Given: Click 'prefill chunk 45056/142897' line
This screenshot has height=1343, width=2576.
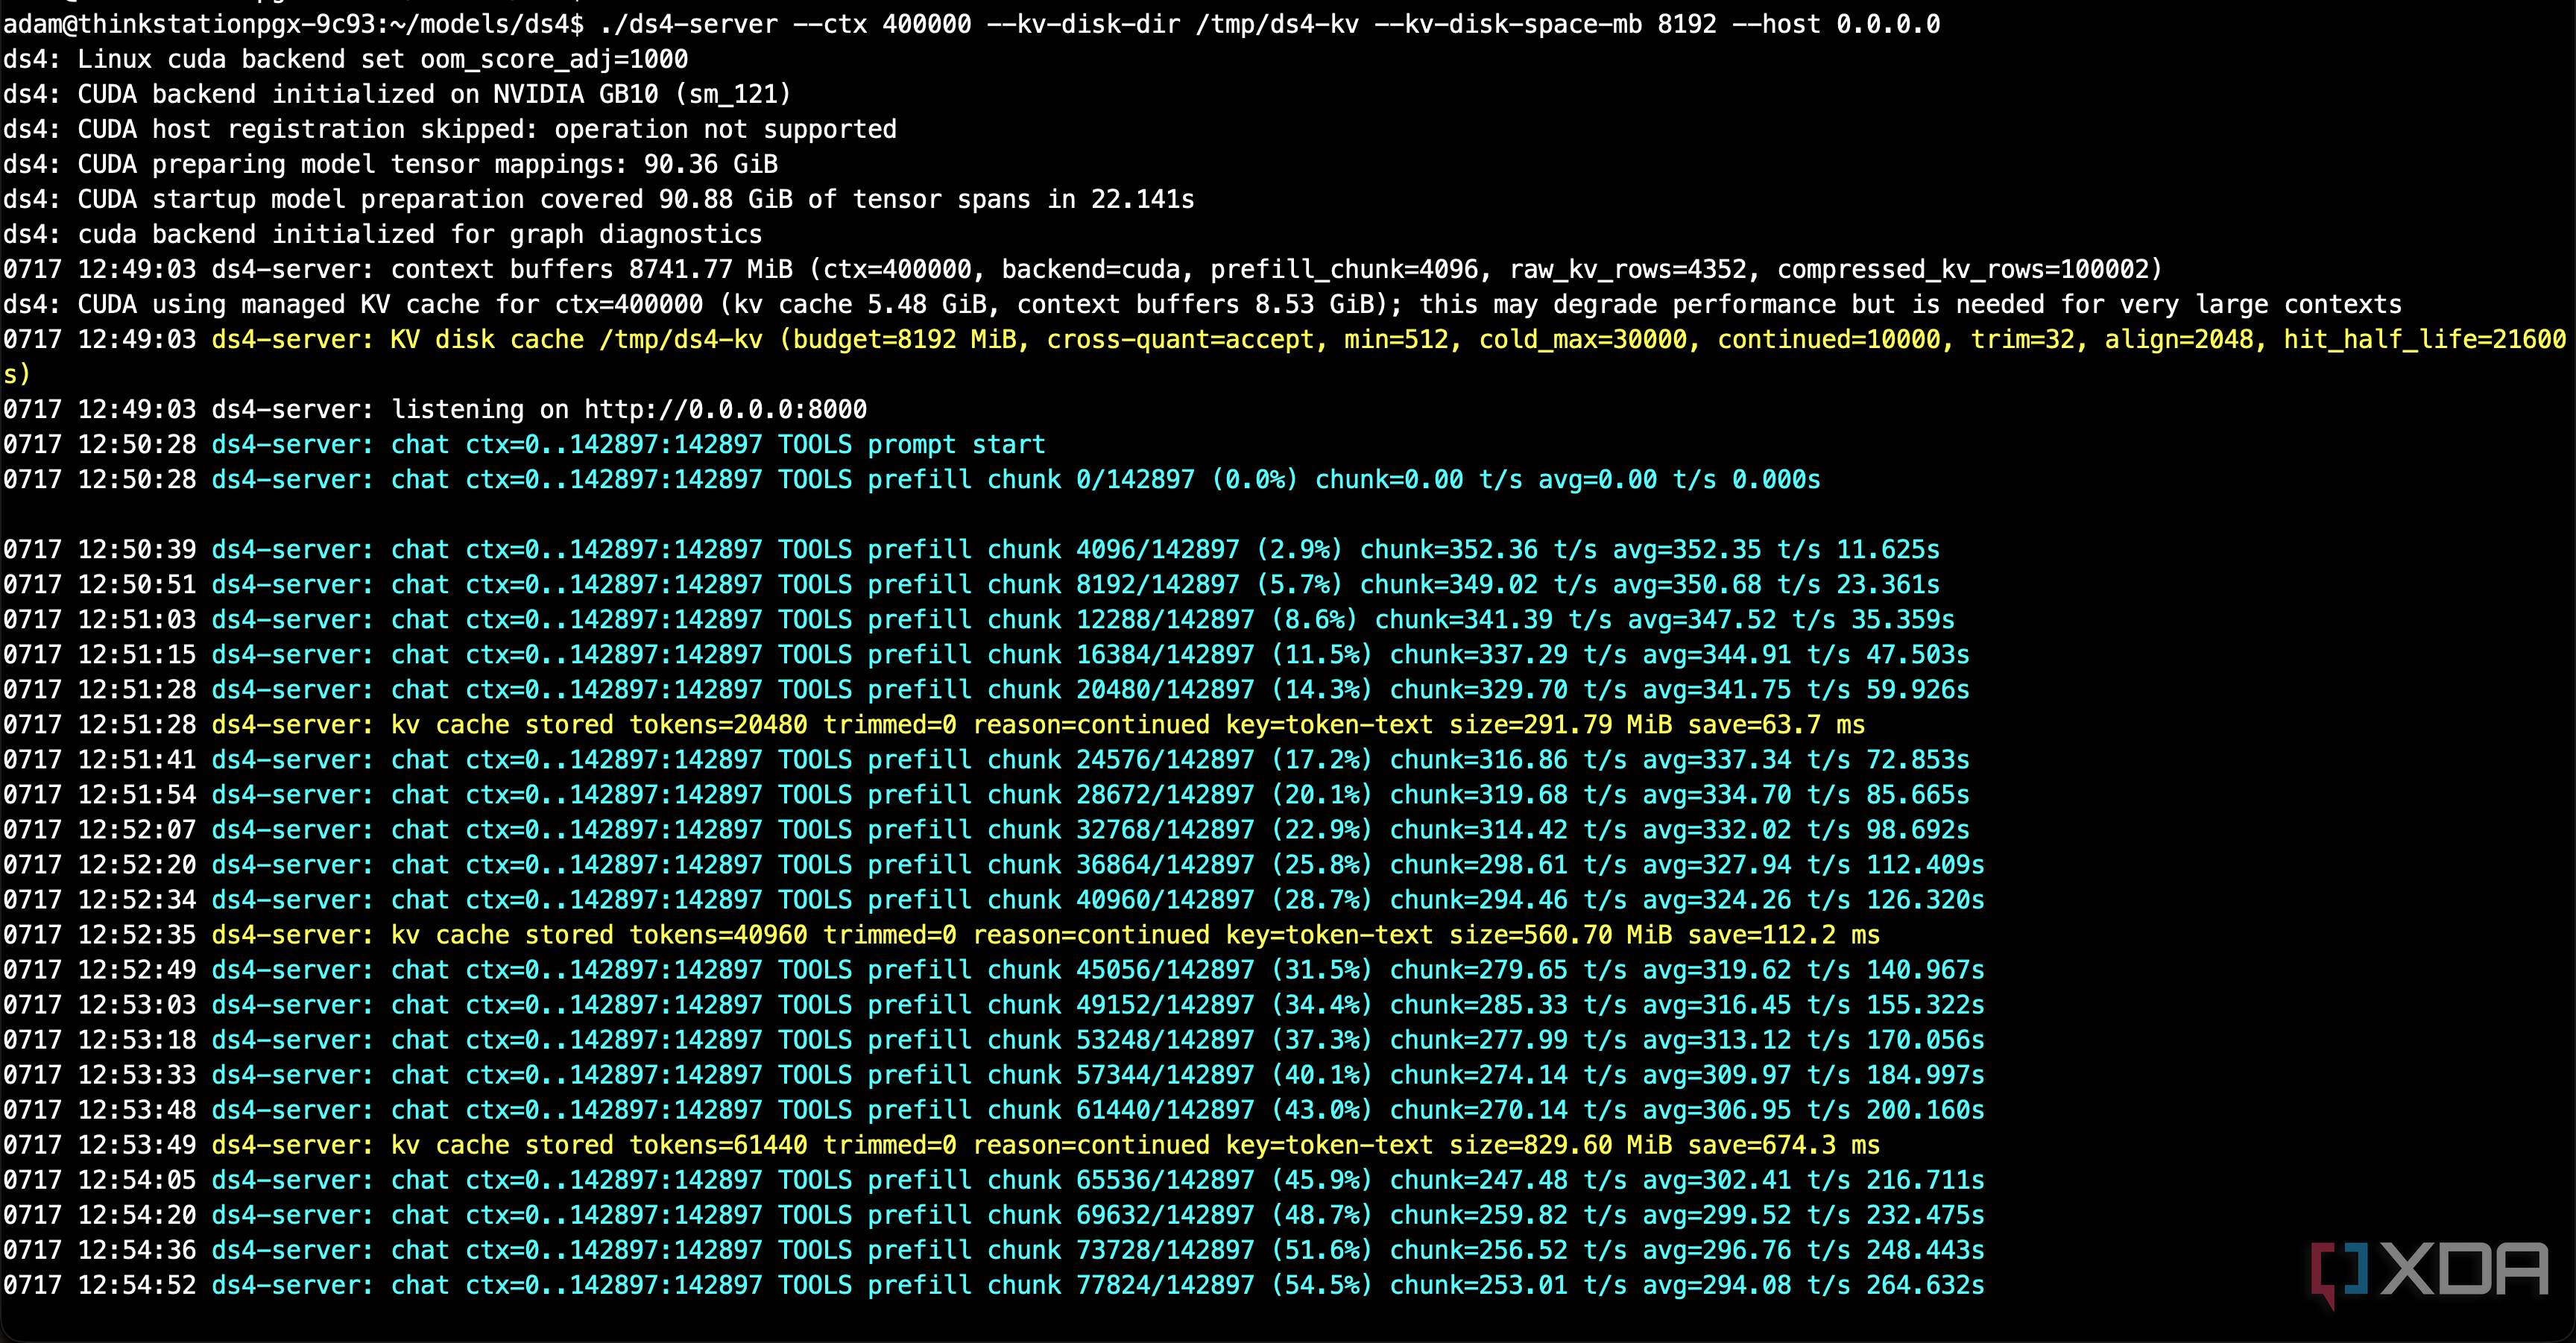Looking at the screenshot, I should (994, 969).
